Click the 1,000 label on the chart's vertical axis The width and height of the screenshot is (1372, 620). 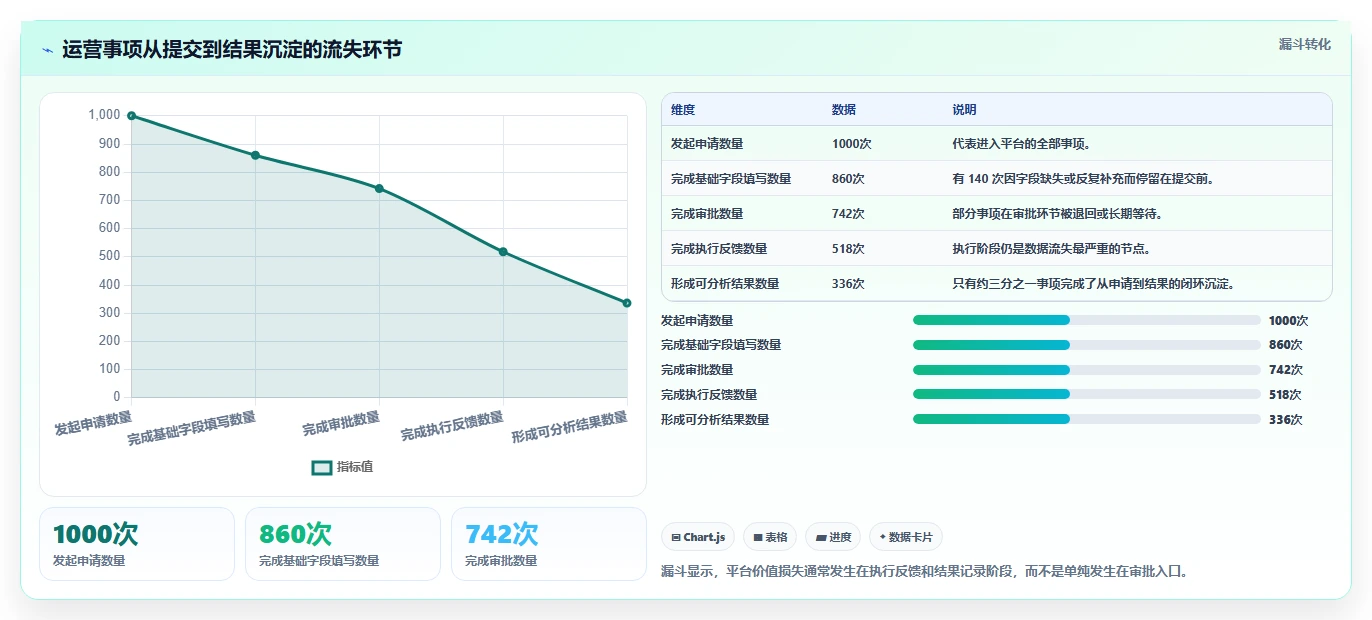104,115
